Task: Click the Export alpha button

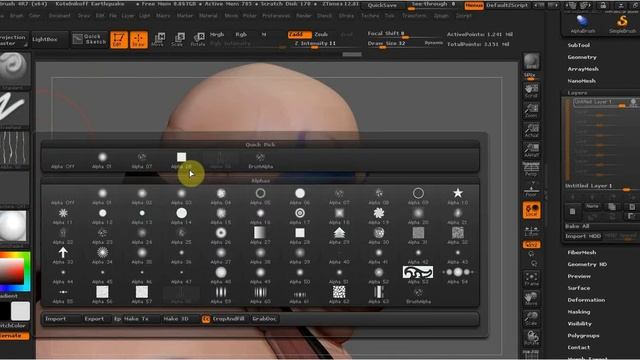Action: point(94,319)
